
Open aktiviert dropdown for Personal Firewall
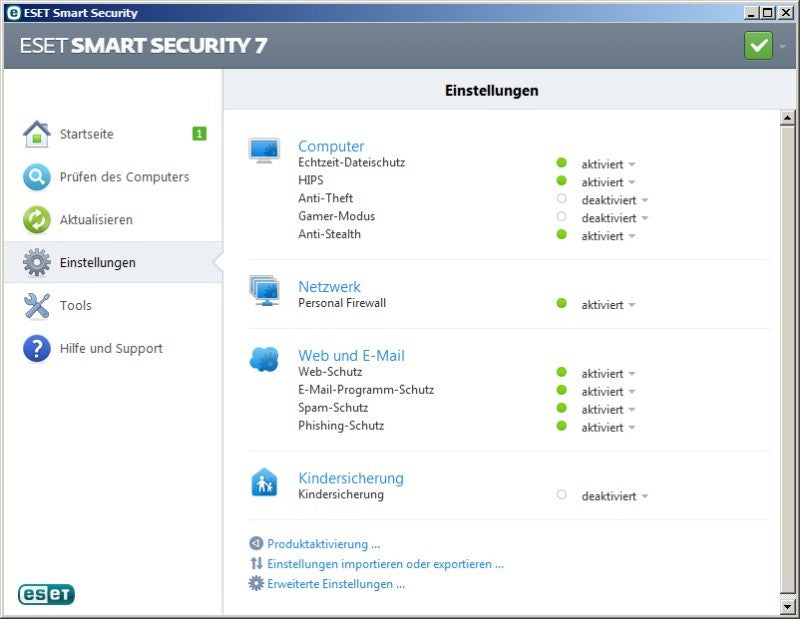[x=608, y=305]
